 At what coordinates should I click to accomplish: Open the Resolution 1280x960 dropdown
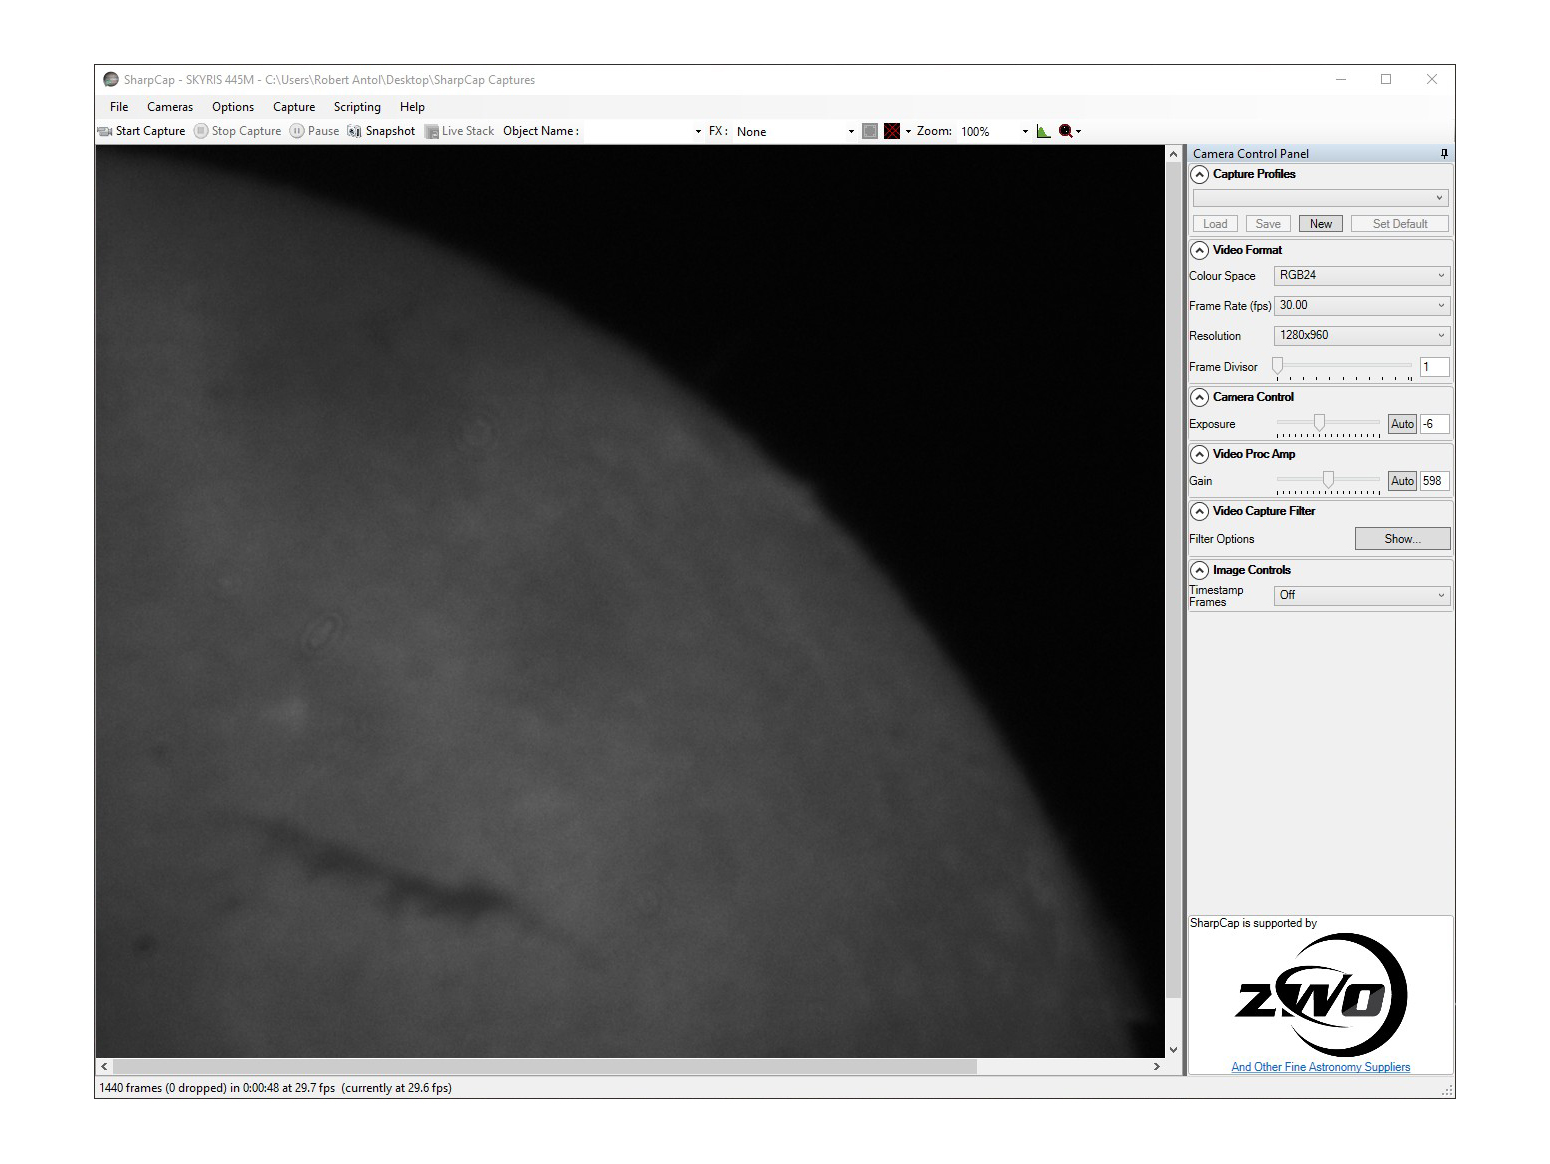1362,335
